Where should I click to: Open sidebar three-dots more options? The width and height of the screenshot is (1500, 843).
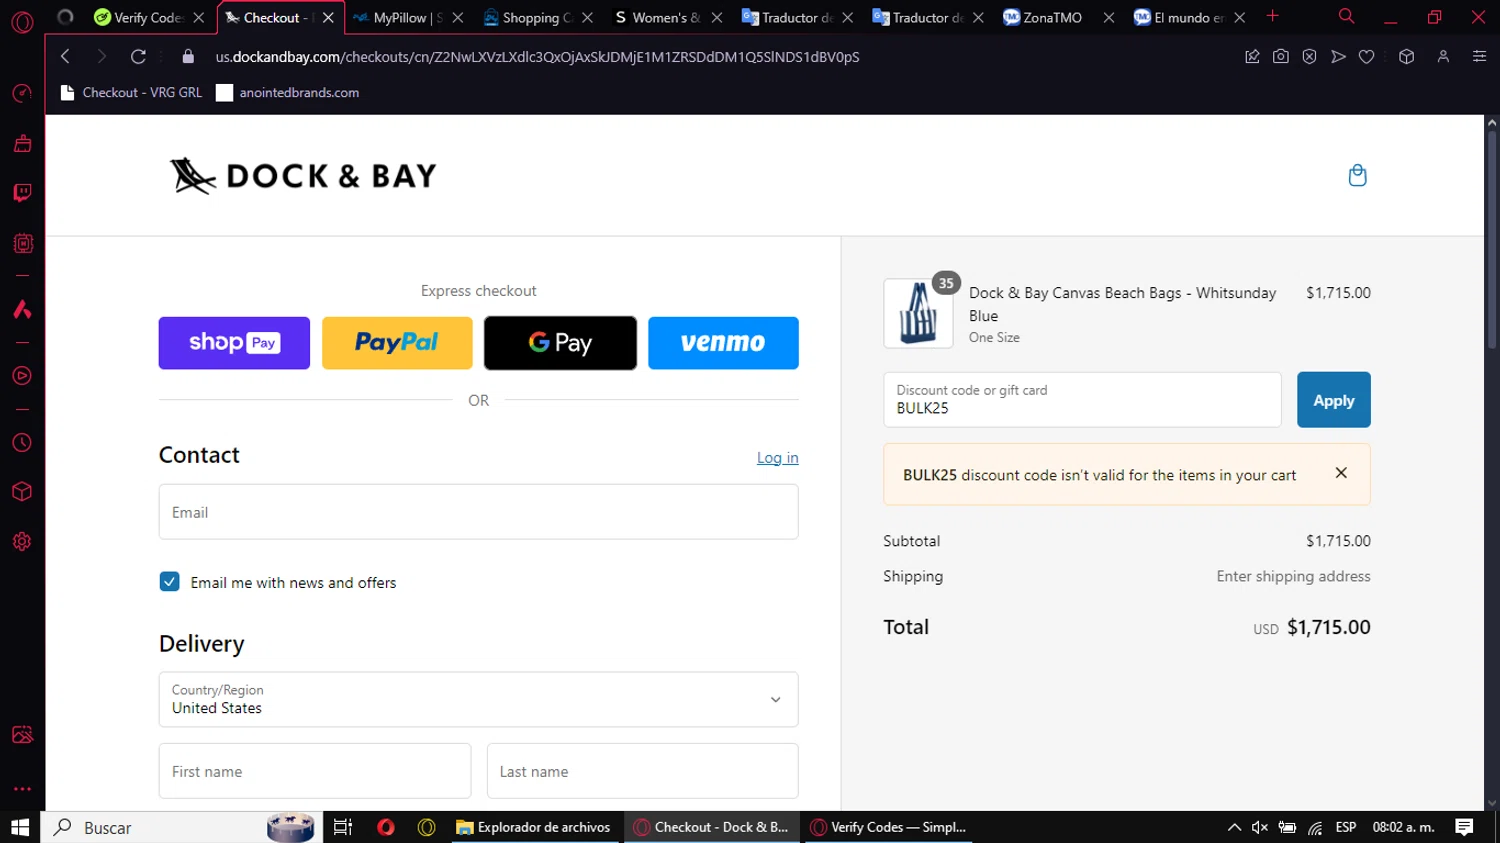[22, 789]
